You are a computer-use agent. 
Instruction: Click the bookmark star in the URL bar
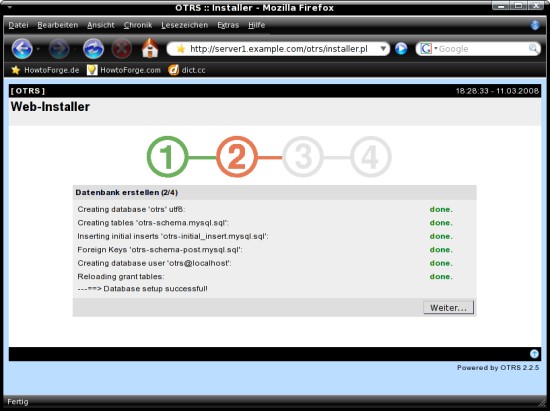coord(180,49)
